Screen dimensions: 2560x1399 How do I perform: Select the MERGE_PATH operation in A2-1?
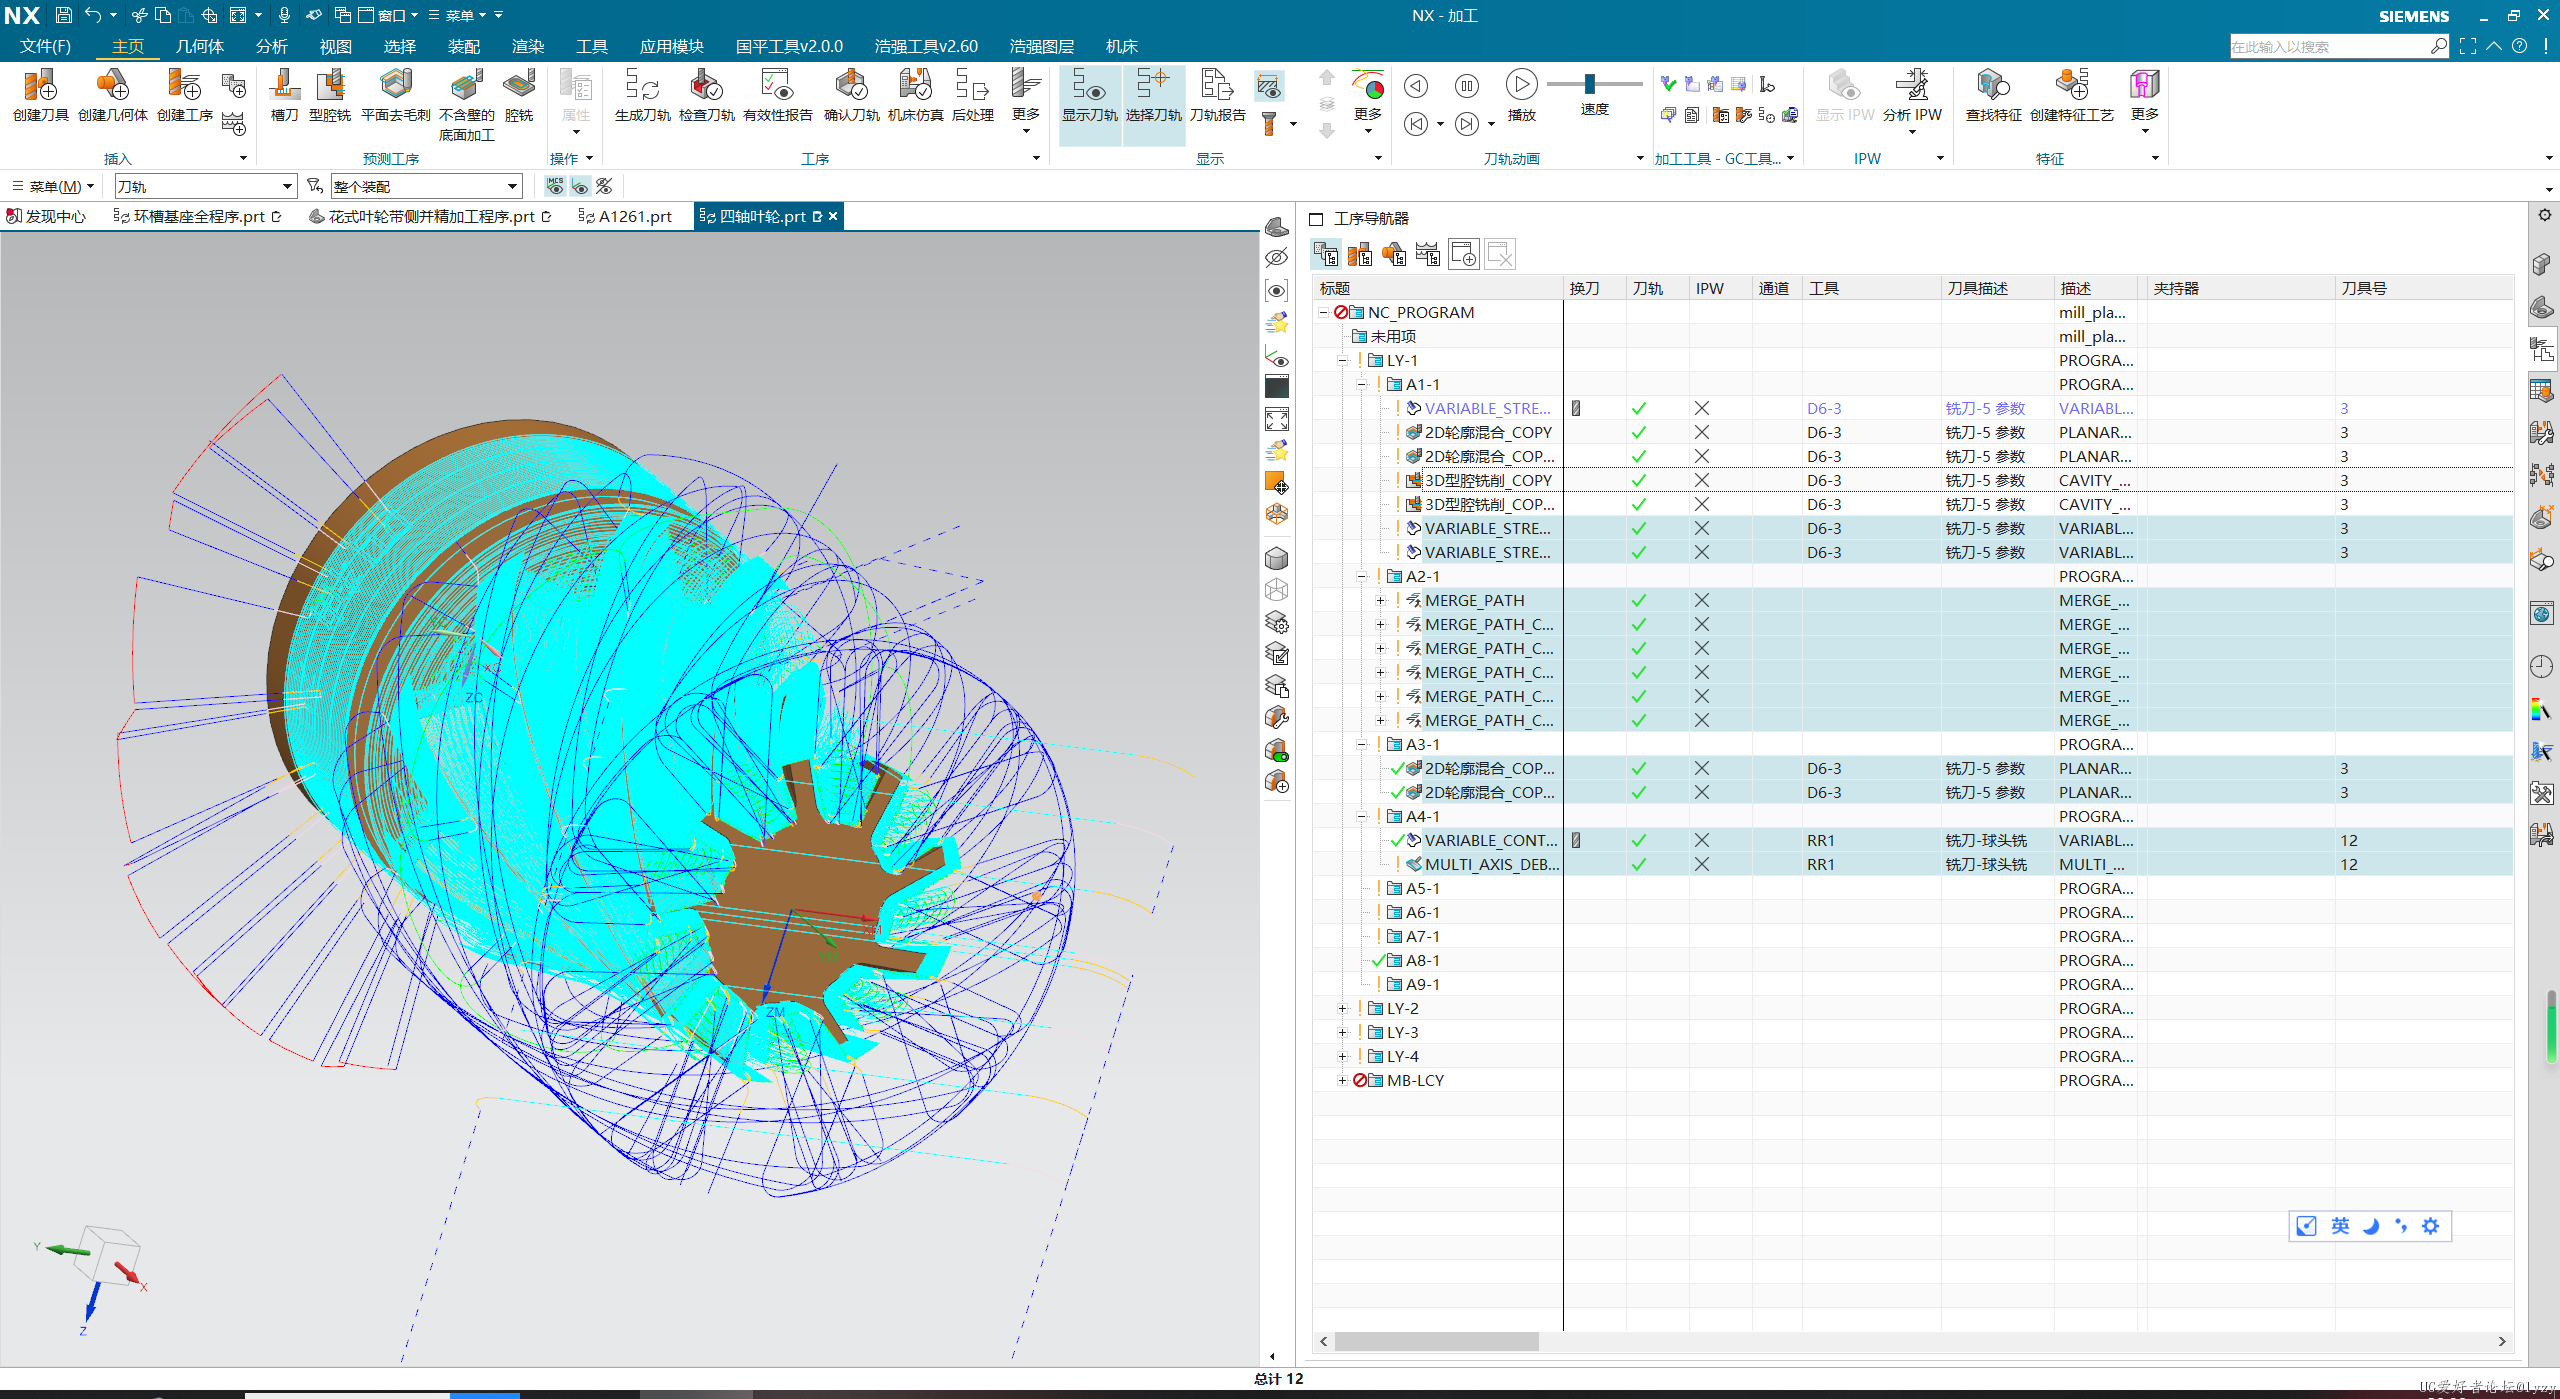pyautogui.click(x=1912, y=600)
